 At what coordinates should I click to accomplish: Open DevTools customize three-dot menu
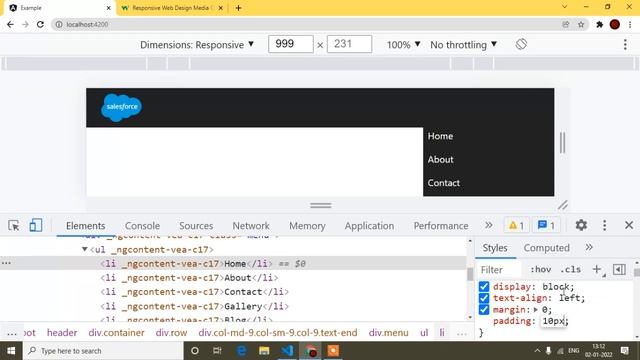604,225
